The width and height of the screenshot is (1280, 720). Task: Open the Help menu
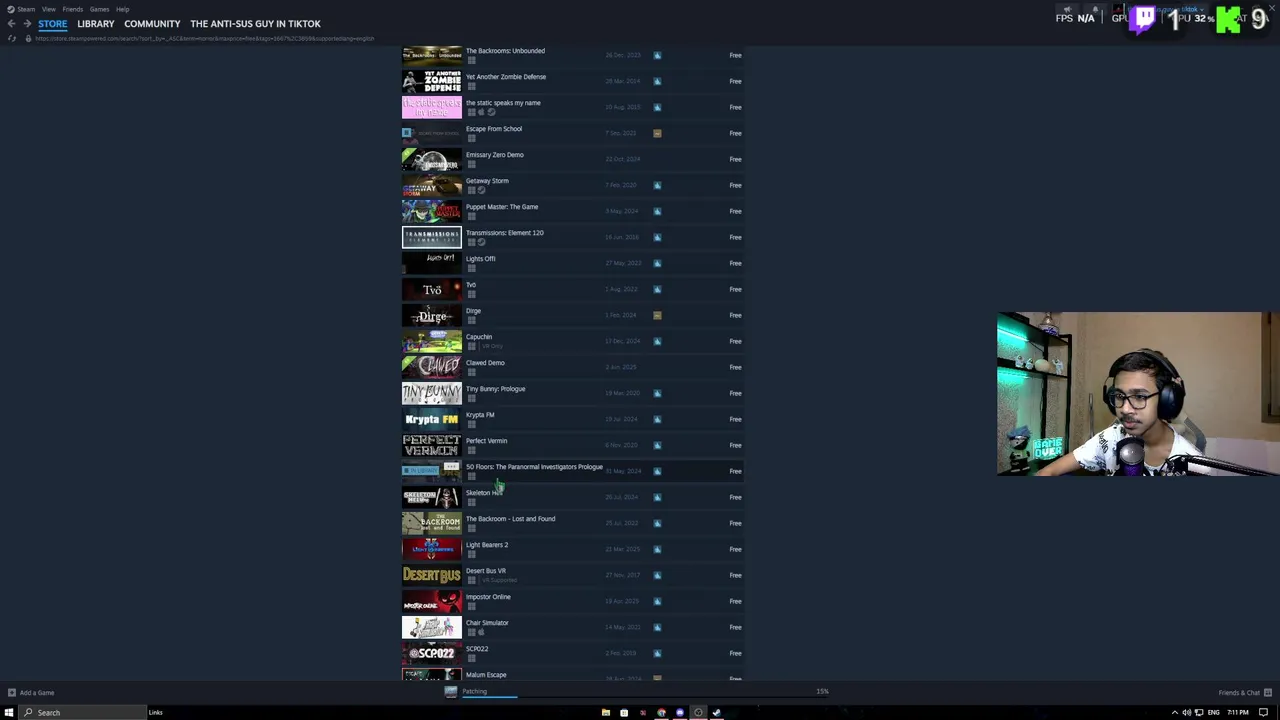[x=122, y=9]
